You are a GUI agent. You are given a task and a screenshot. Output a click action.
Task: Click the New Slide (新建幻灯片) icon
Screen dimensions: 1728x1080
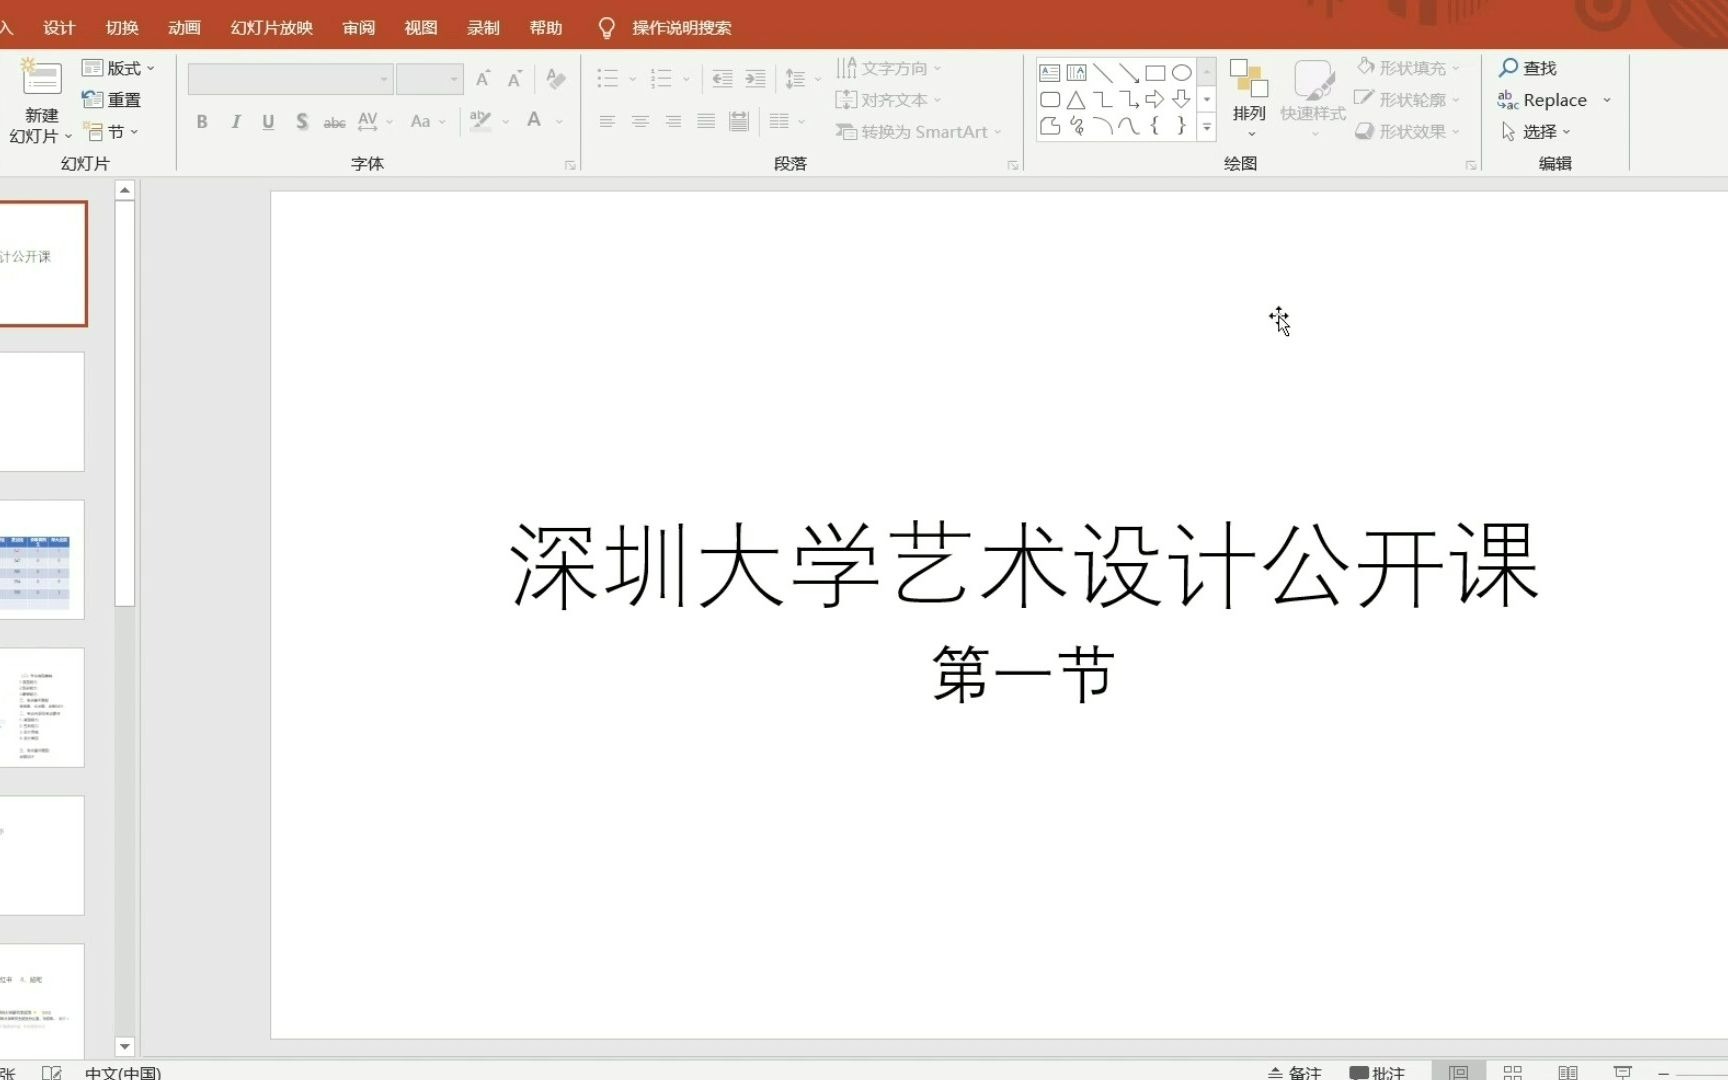[41, 79]
